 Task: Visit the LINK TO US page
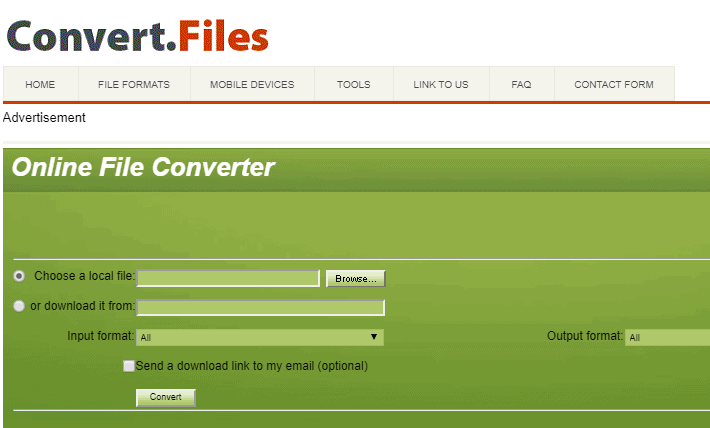(441, 84)
